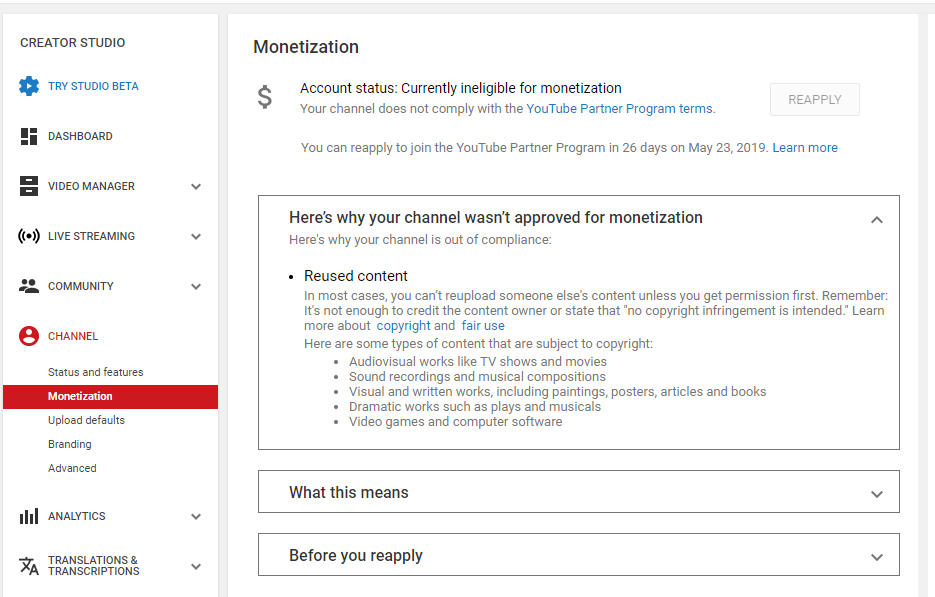Open the copyright link
The height and width of the screenshot is (597, 935).
coord(403,326)
